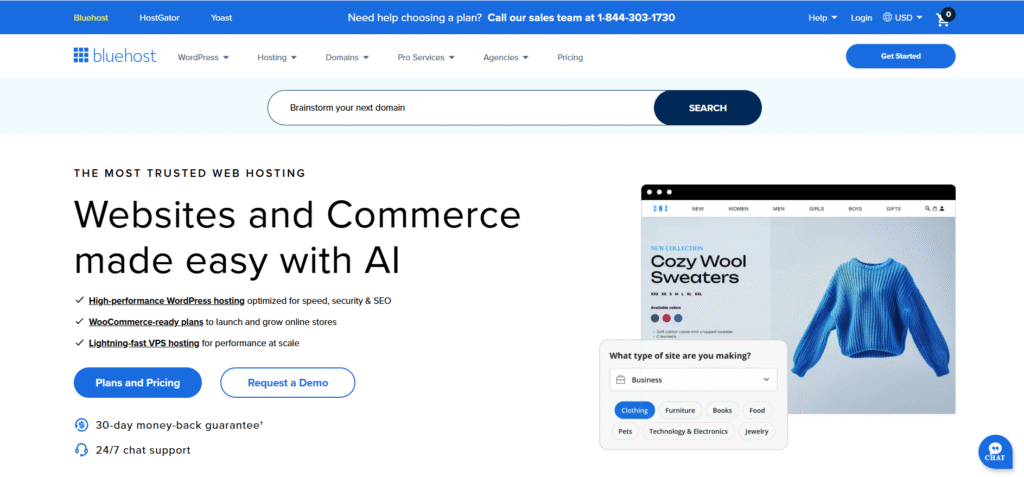Click the SEARCH button
This screenshot has width=1024, height=477.
tap(707, 108)
